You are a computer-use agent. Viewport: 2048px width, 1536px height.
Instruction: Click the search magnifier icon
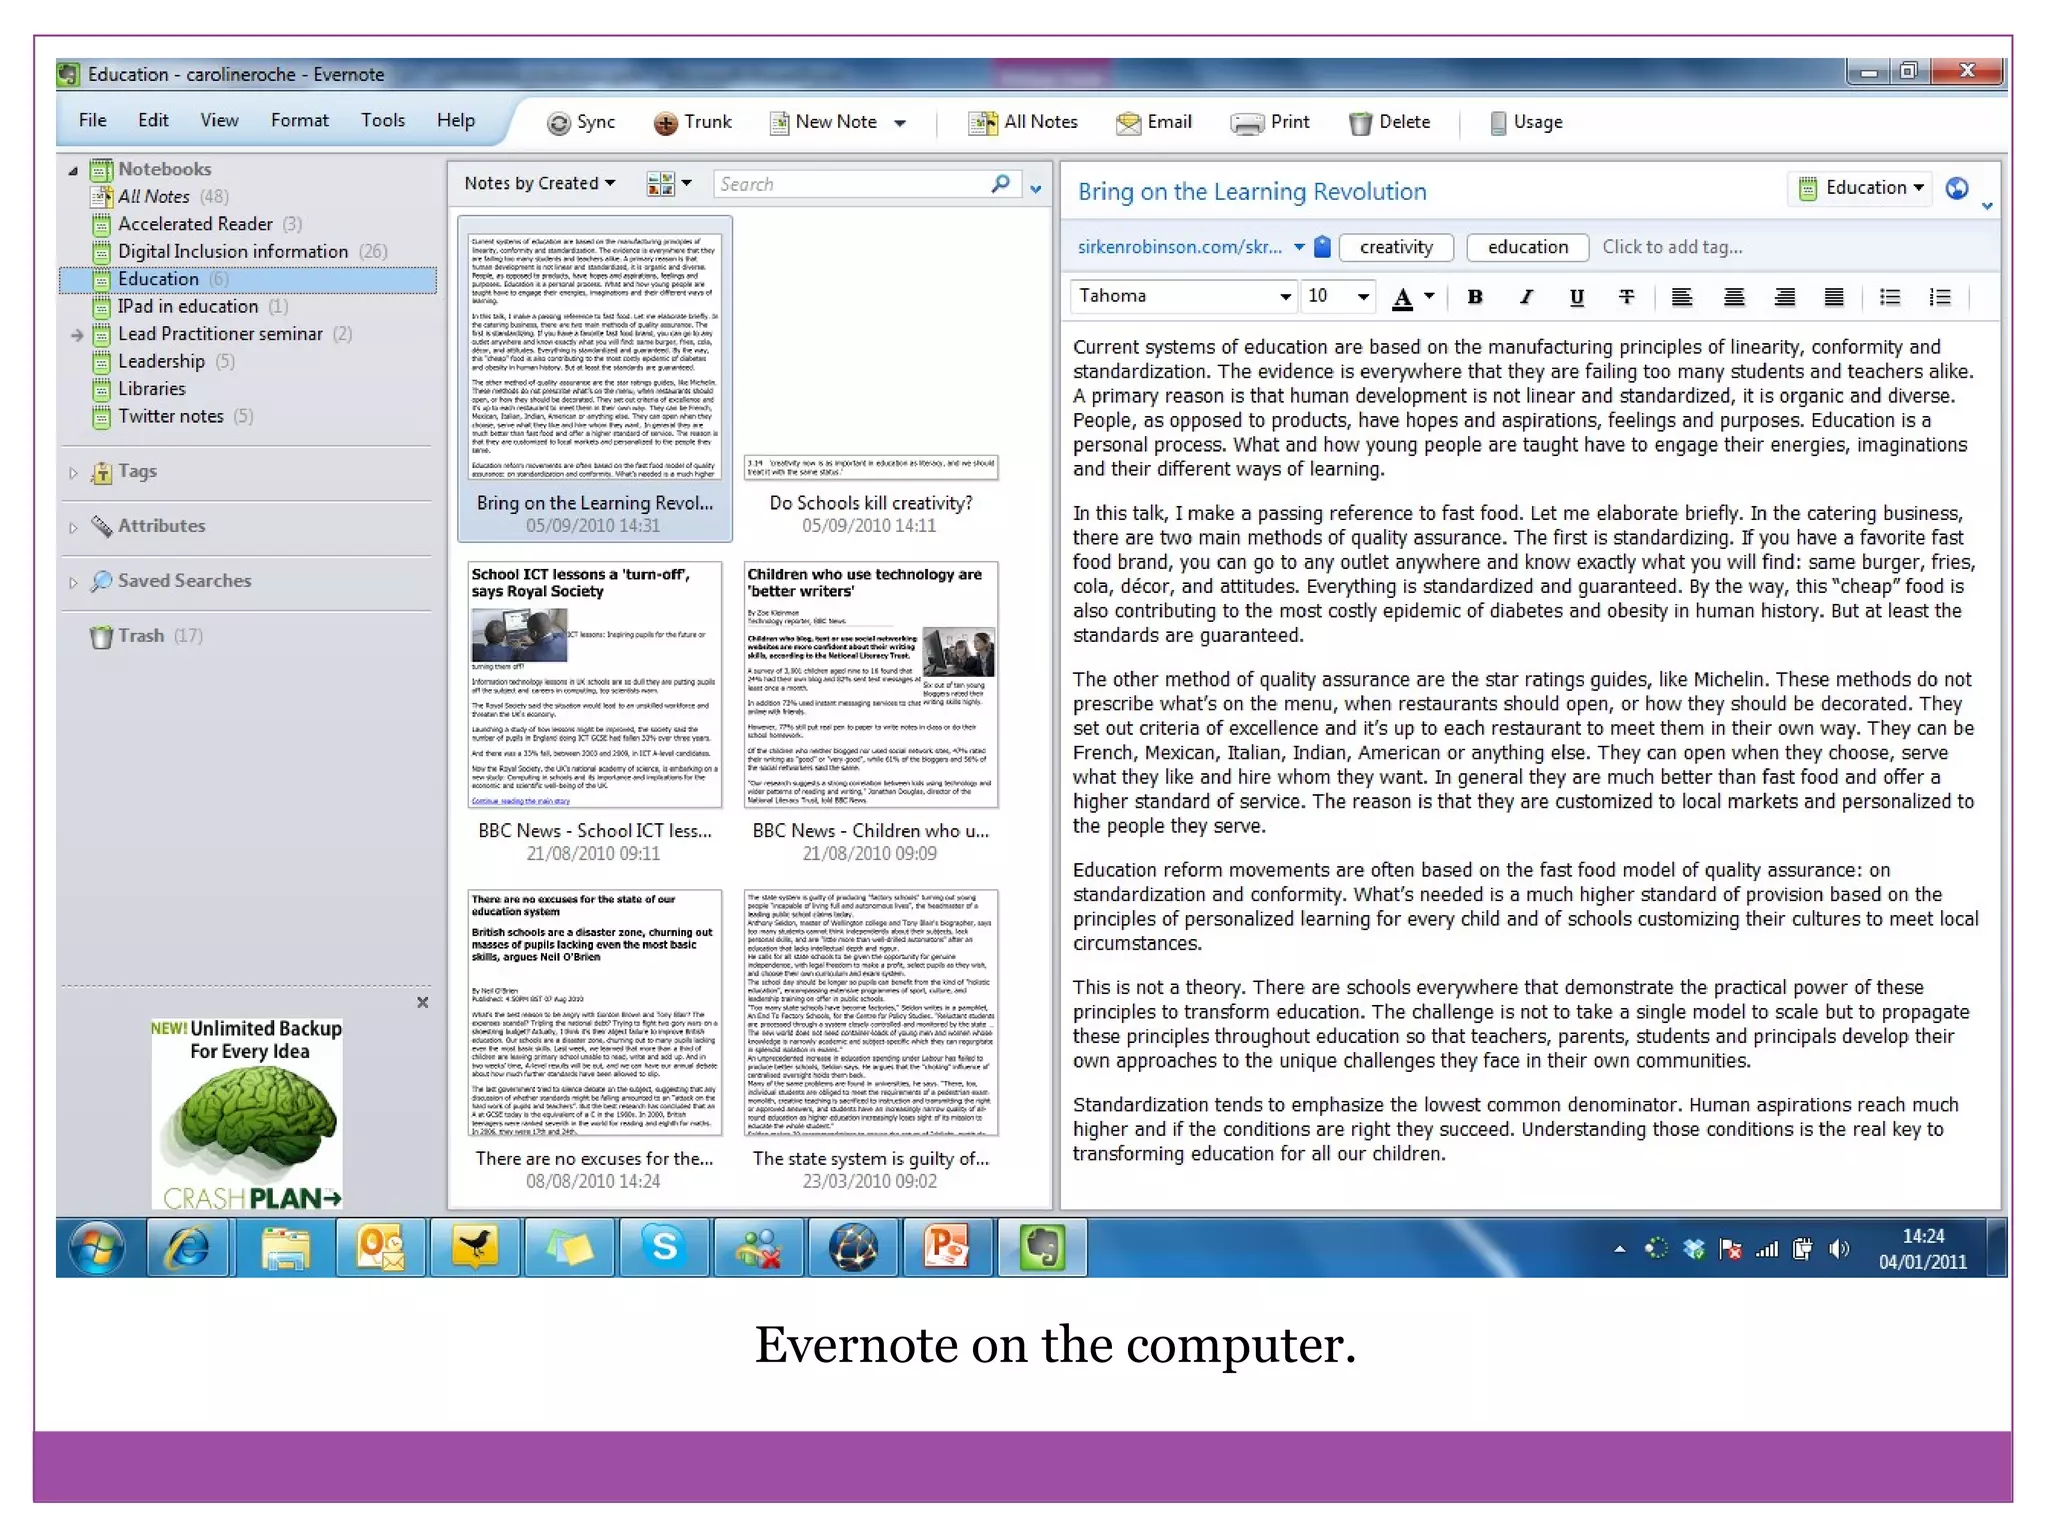click(1001, 184)
